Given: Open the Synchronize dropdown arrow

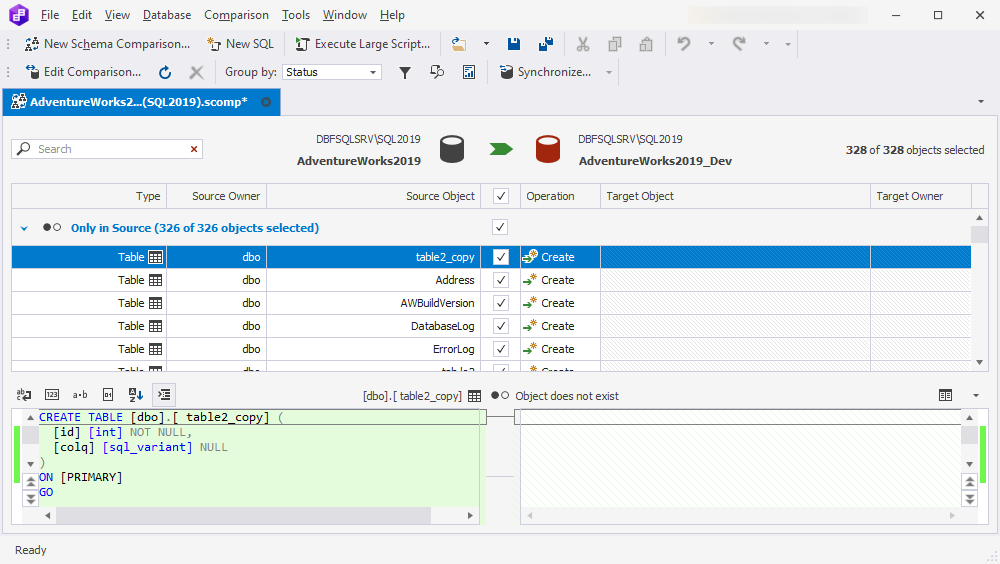Looking at the screenshot, I should [x=608, y=72].
